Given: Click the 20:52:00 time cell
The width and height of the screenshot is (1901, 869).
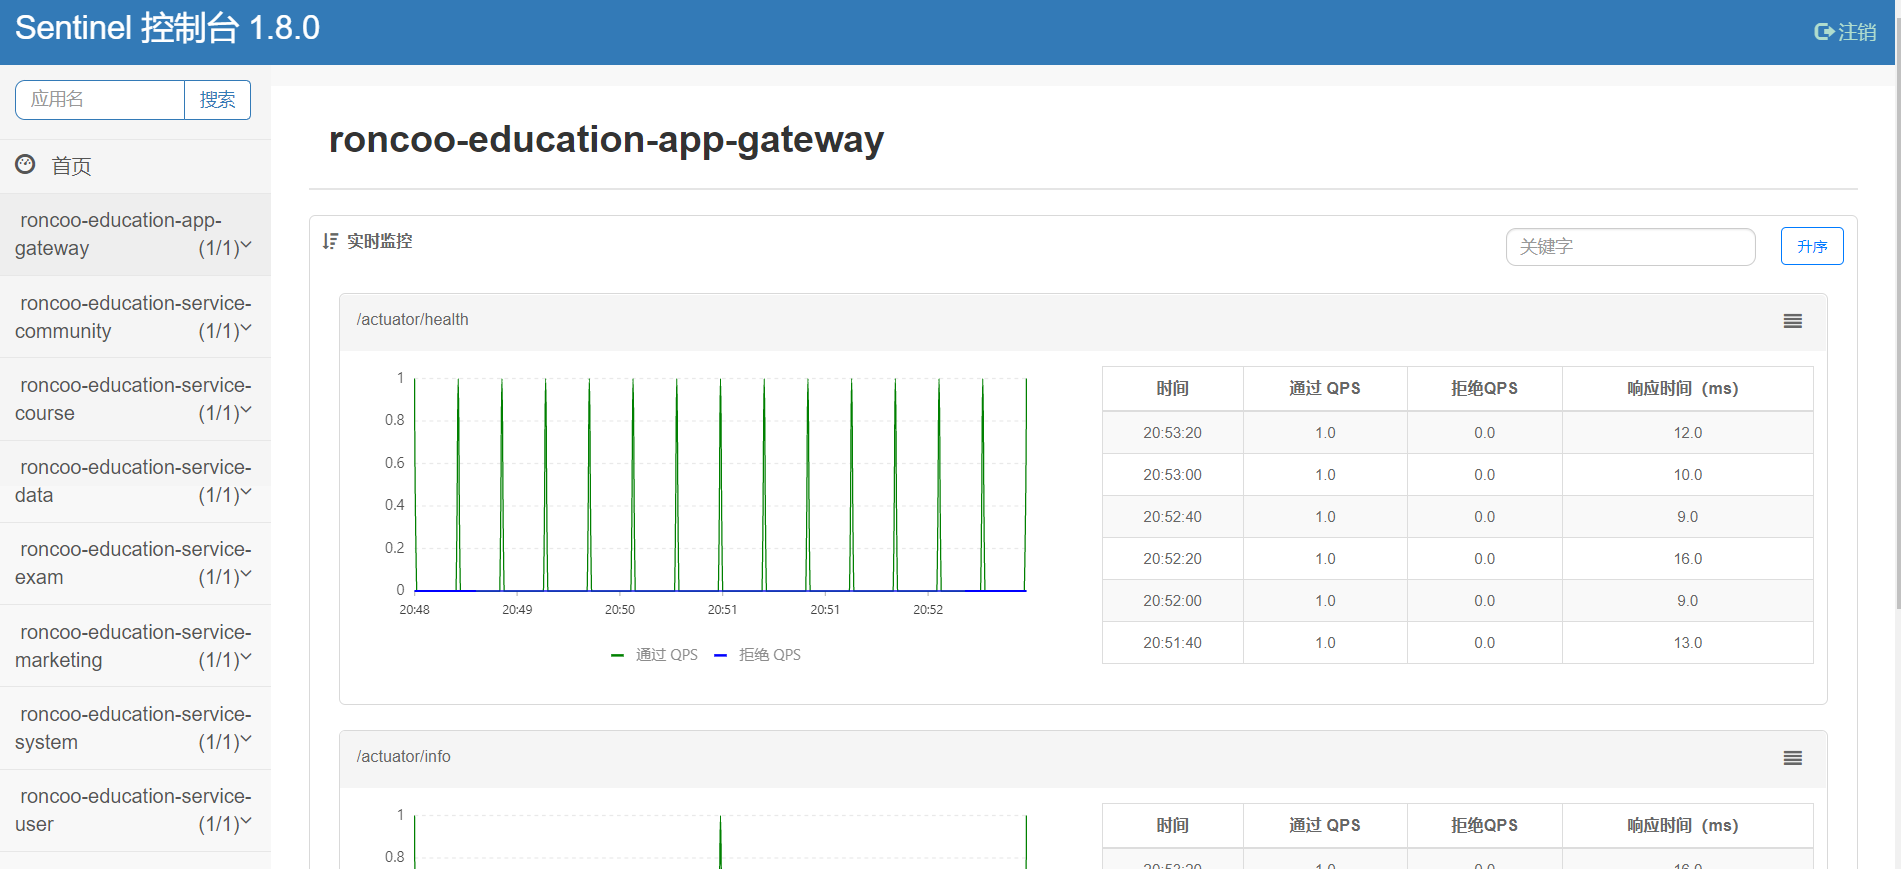Looking at the screenshot, I should click(1172, 601).
